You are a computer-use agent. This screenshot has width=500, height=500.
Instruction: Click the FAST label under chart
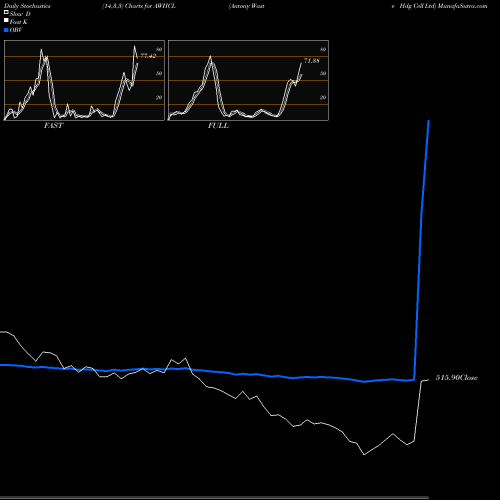click(x=53, y=126)
